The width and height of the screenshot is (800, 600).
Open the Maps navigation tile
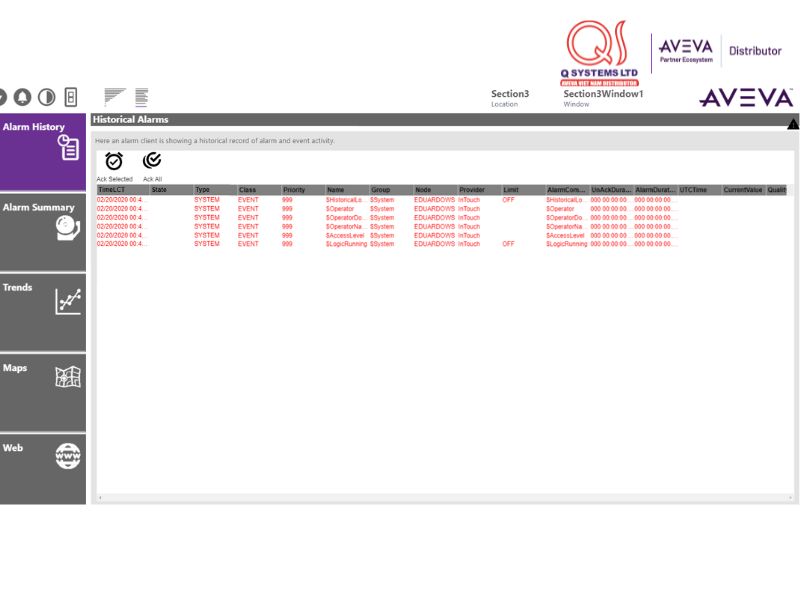tap(43, 390)
